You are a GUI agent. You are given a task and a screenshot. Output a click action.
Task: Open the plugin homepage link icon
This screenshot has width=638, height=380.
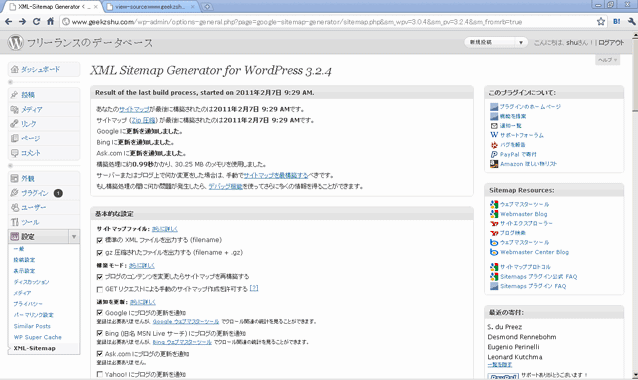494,107
